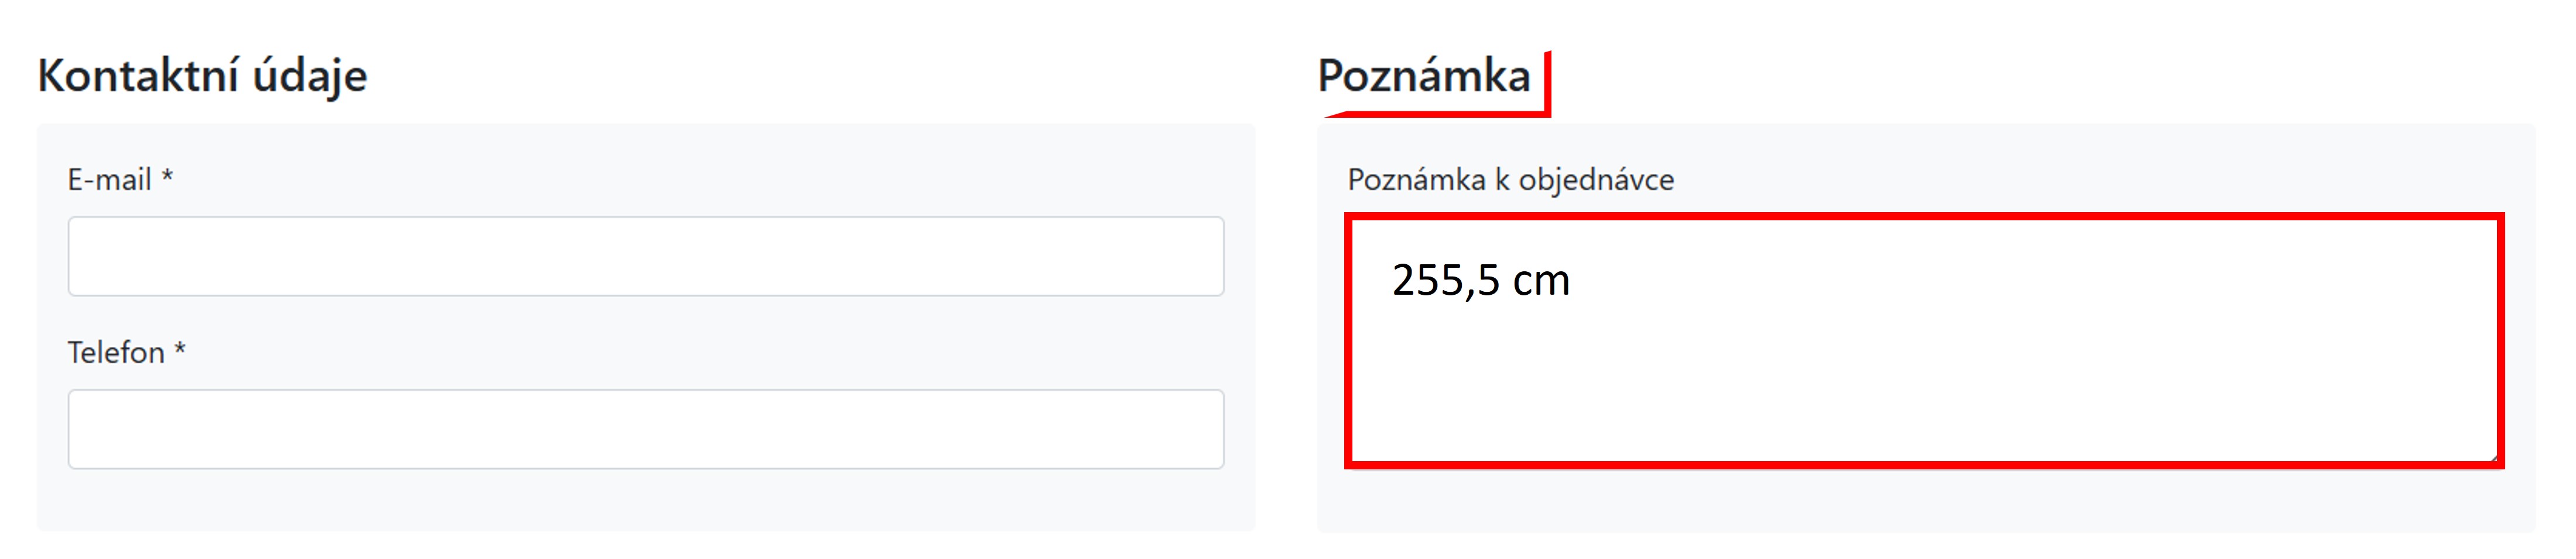The width and height of the screenshot is (2576, 559).
Task: Place the cursor before "255,5" in the note
Action: (x=1391, y=281)
